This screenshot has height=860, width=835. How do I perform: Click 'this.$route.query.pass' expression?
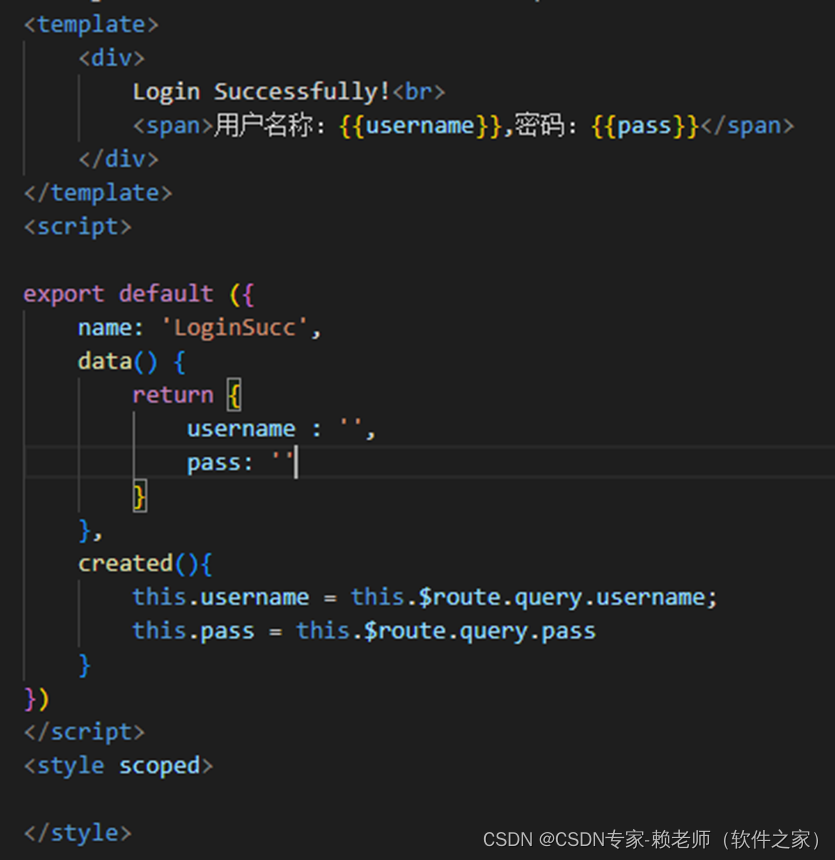[446, 631]
